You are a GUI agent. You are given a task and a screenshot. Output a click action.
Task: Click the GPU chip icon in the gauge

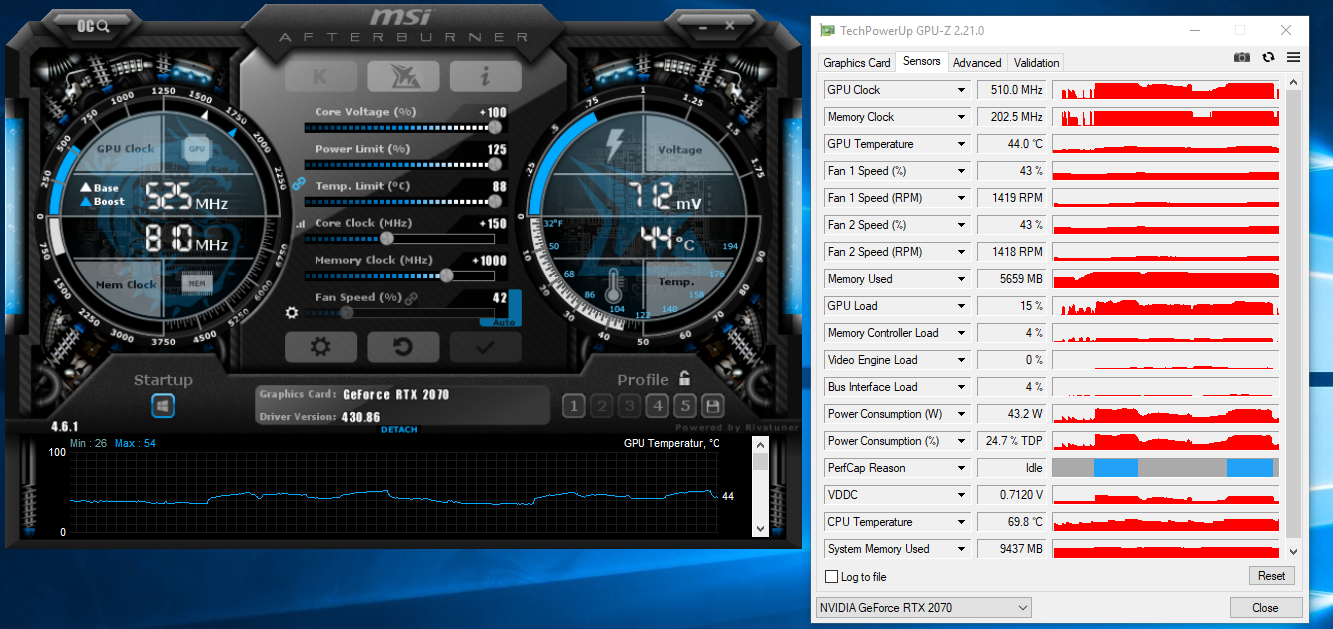click(x=197, y=149)
